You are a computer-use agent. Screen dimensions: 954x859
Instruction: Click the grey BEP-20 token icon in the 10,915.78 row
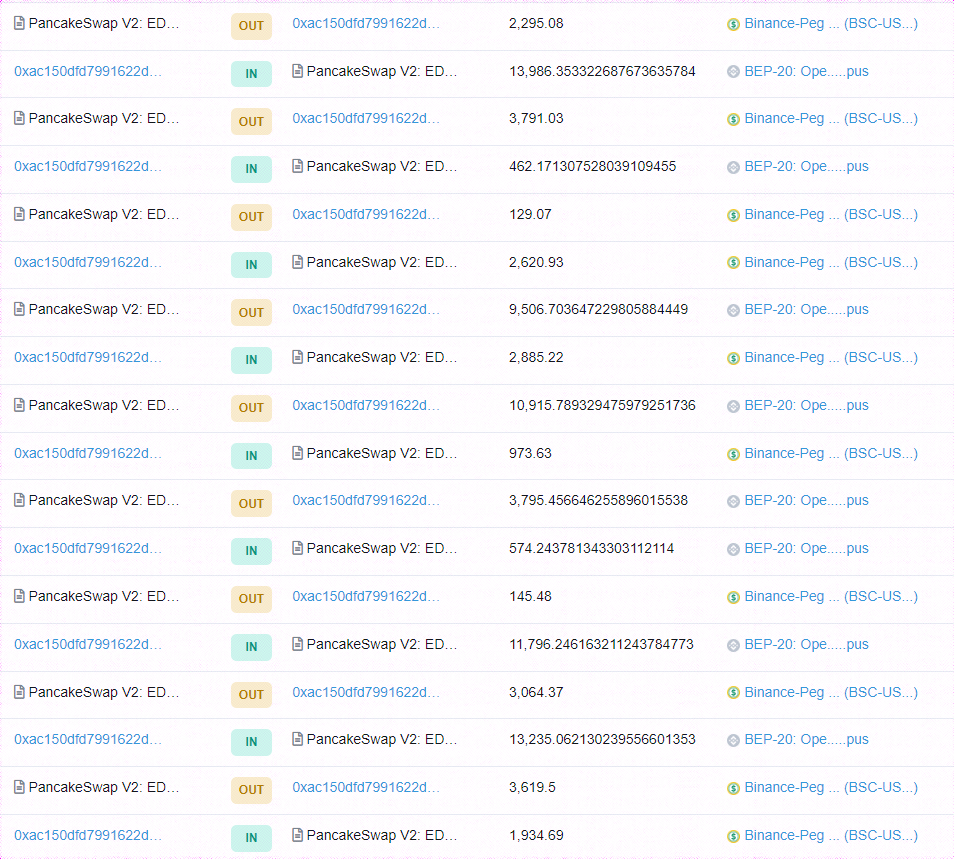coord(733,406)
